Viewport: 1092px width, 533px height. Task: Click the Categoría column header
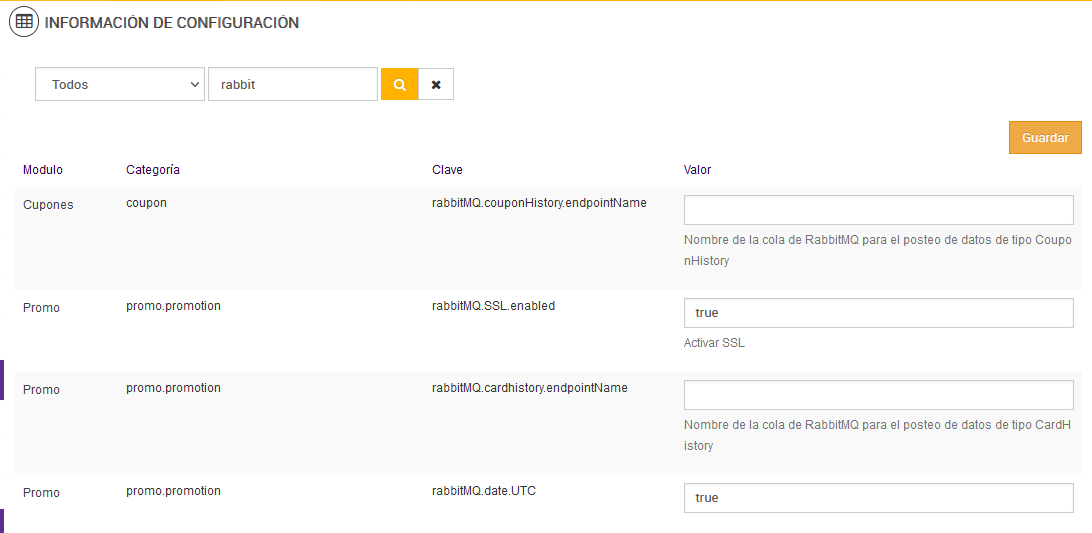153,170
